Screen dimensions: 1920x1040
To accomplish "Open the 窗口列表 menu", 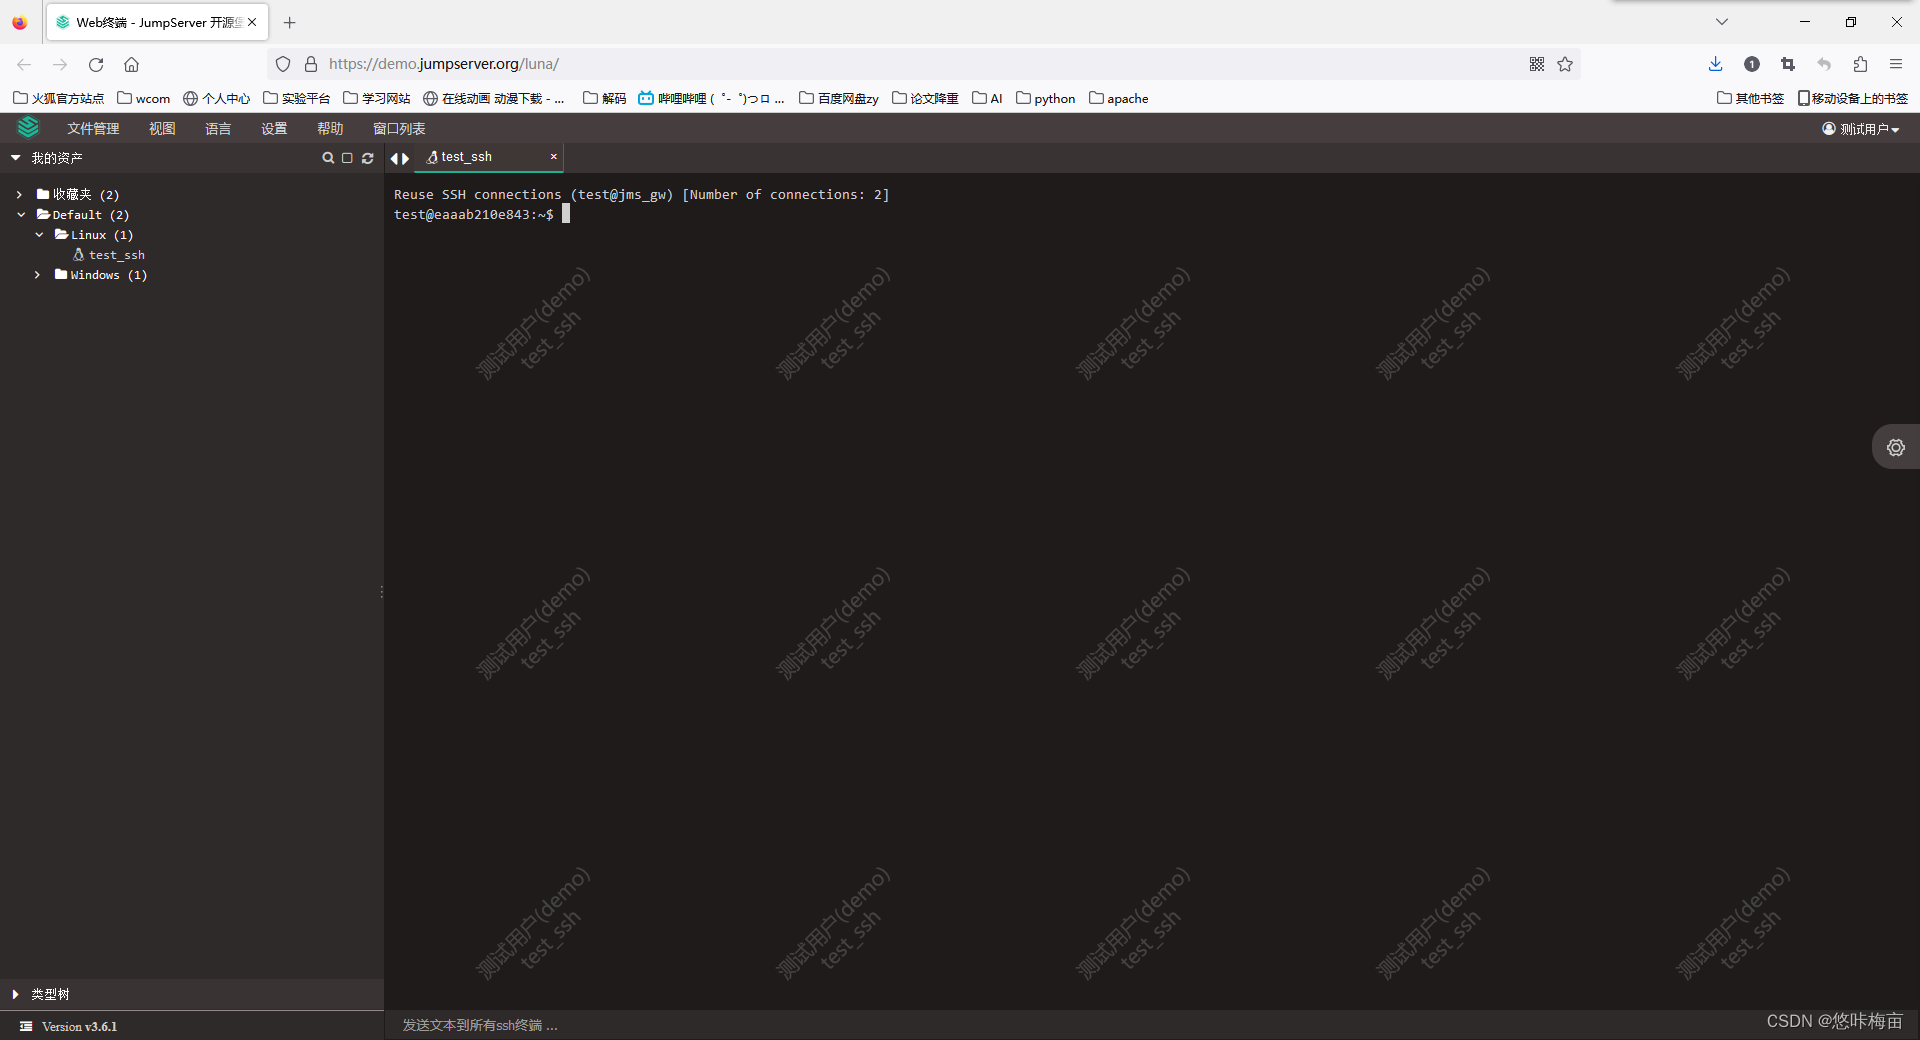I will pos(399,129).
